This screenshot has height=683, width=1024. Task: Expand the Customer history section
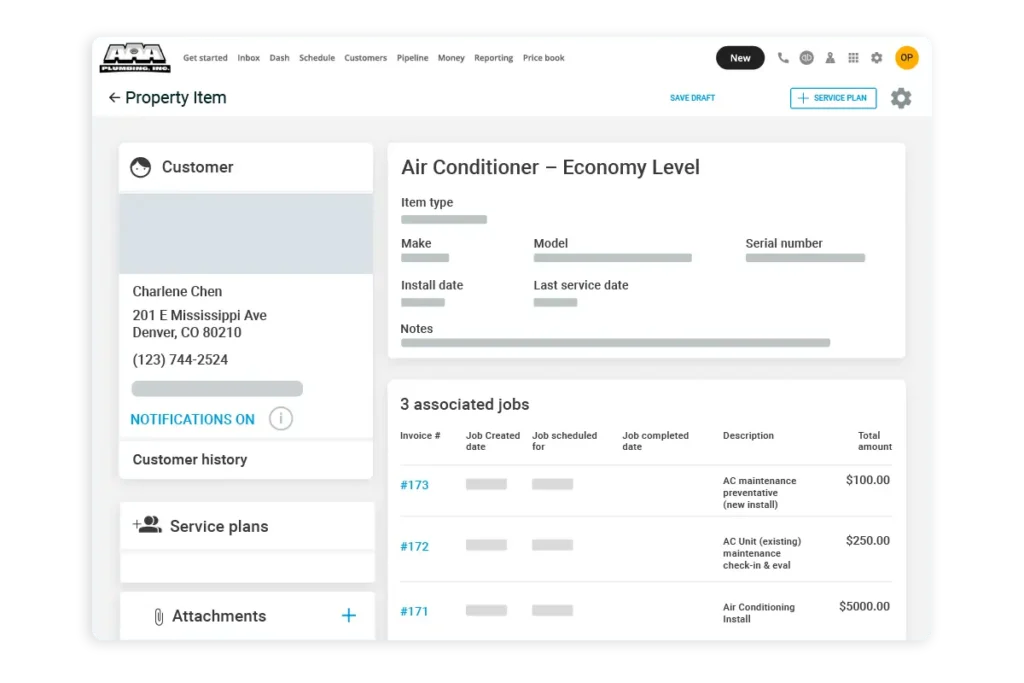[190, 459]
